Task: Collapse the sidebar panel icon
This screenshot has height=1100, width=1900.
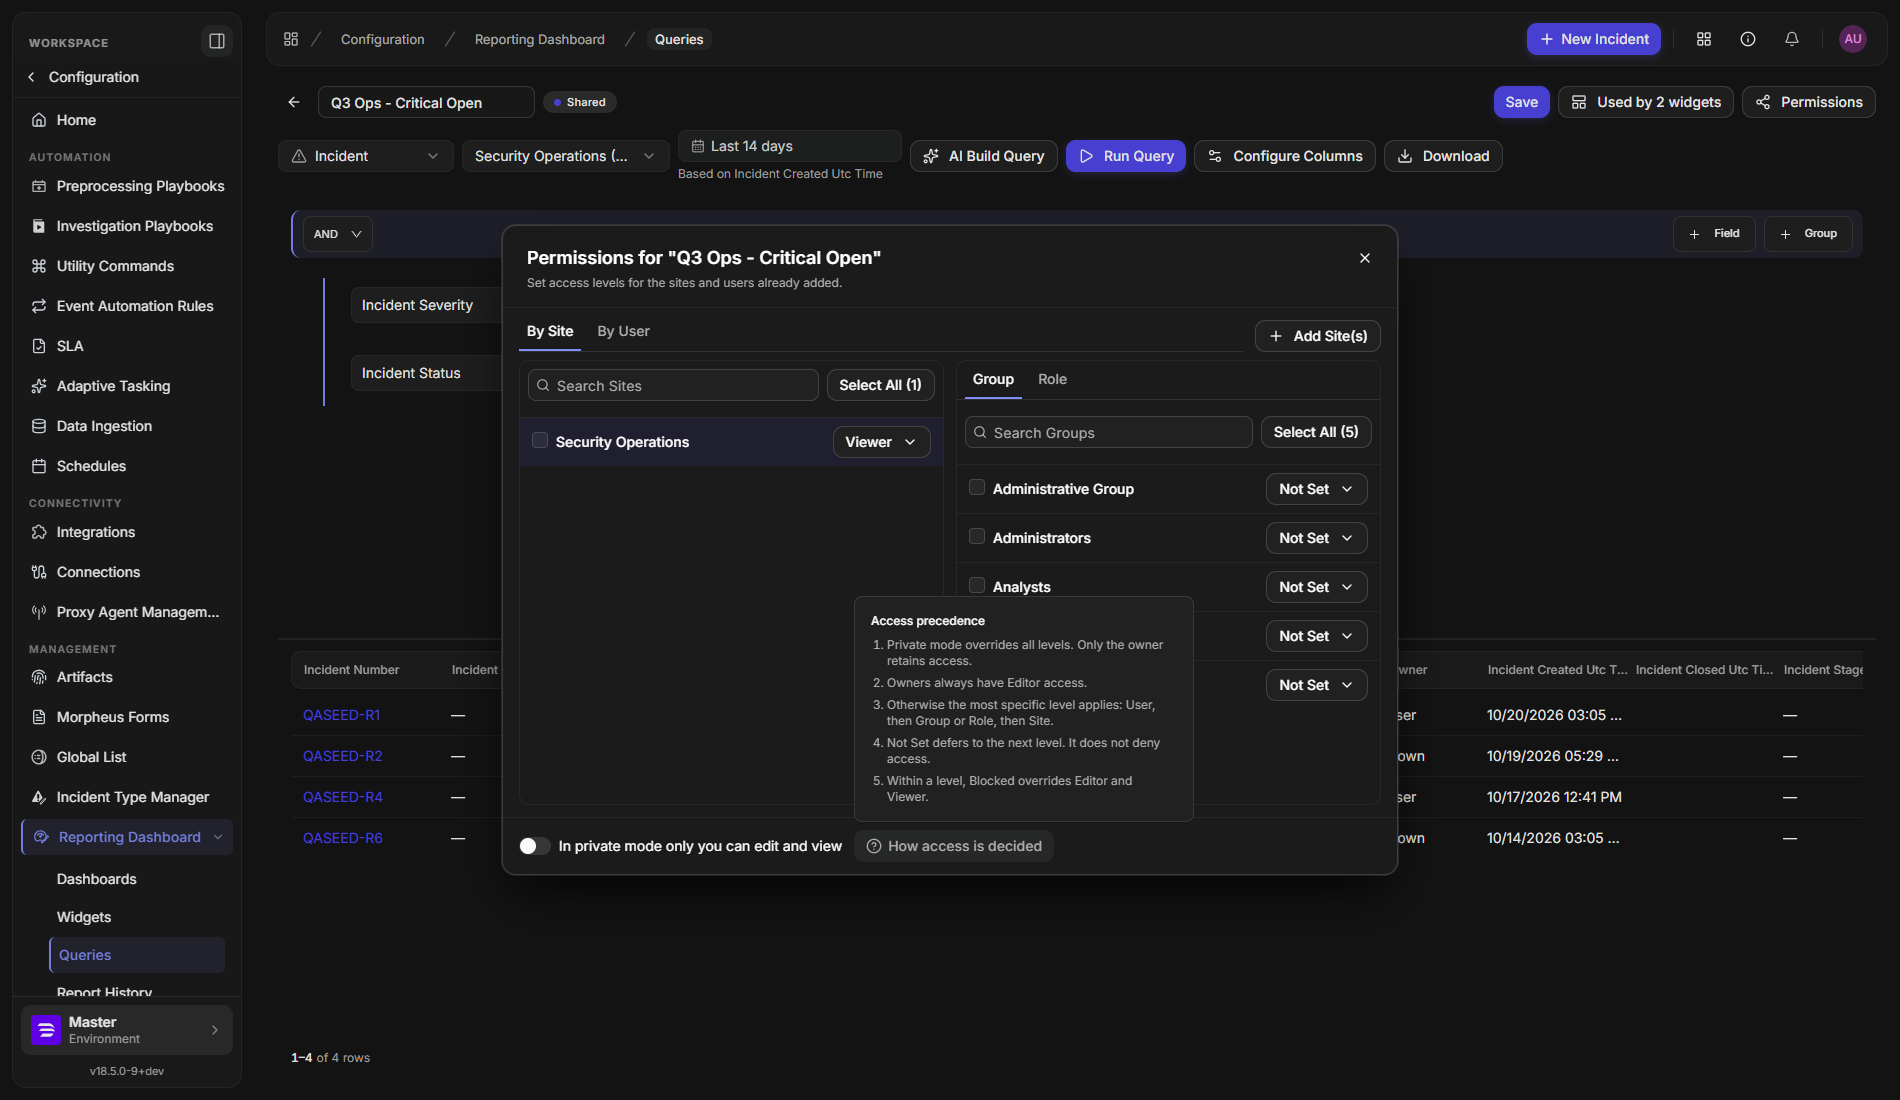Action: pyautogui.click(x=216, y=41)
